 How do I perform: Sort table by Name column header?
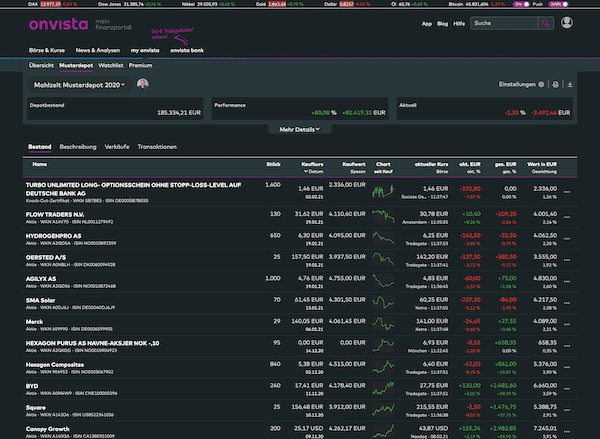[x=39, y=165]
